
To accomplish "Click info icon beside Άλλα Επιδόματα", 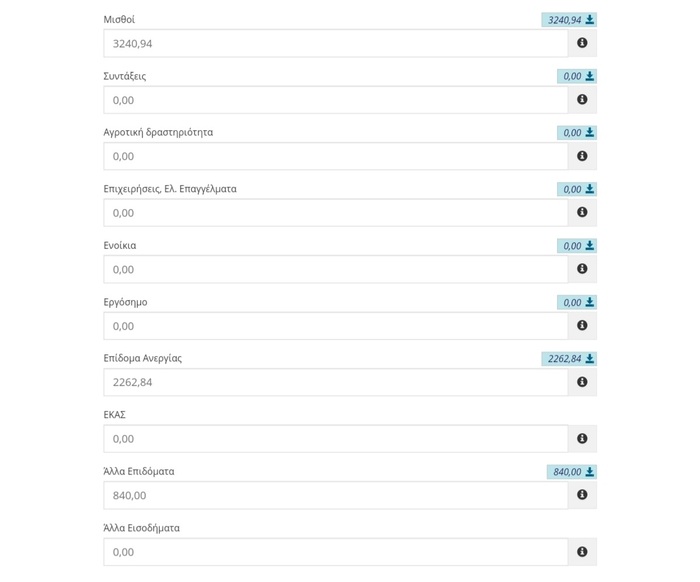I will pos(582,495).
